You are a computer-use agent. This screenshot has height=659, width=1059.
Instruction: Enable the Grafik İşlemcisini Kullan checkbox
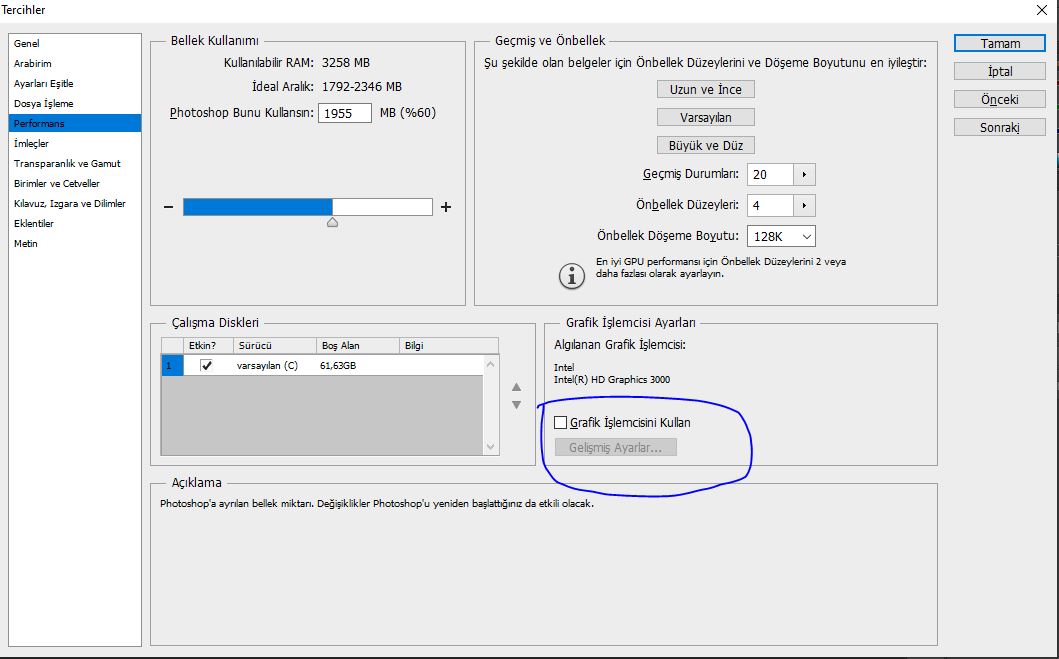point(561,423)
